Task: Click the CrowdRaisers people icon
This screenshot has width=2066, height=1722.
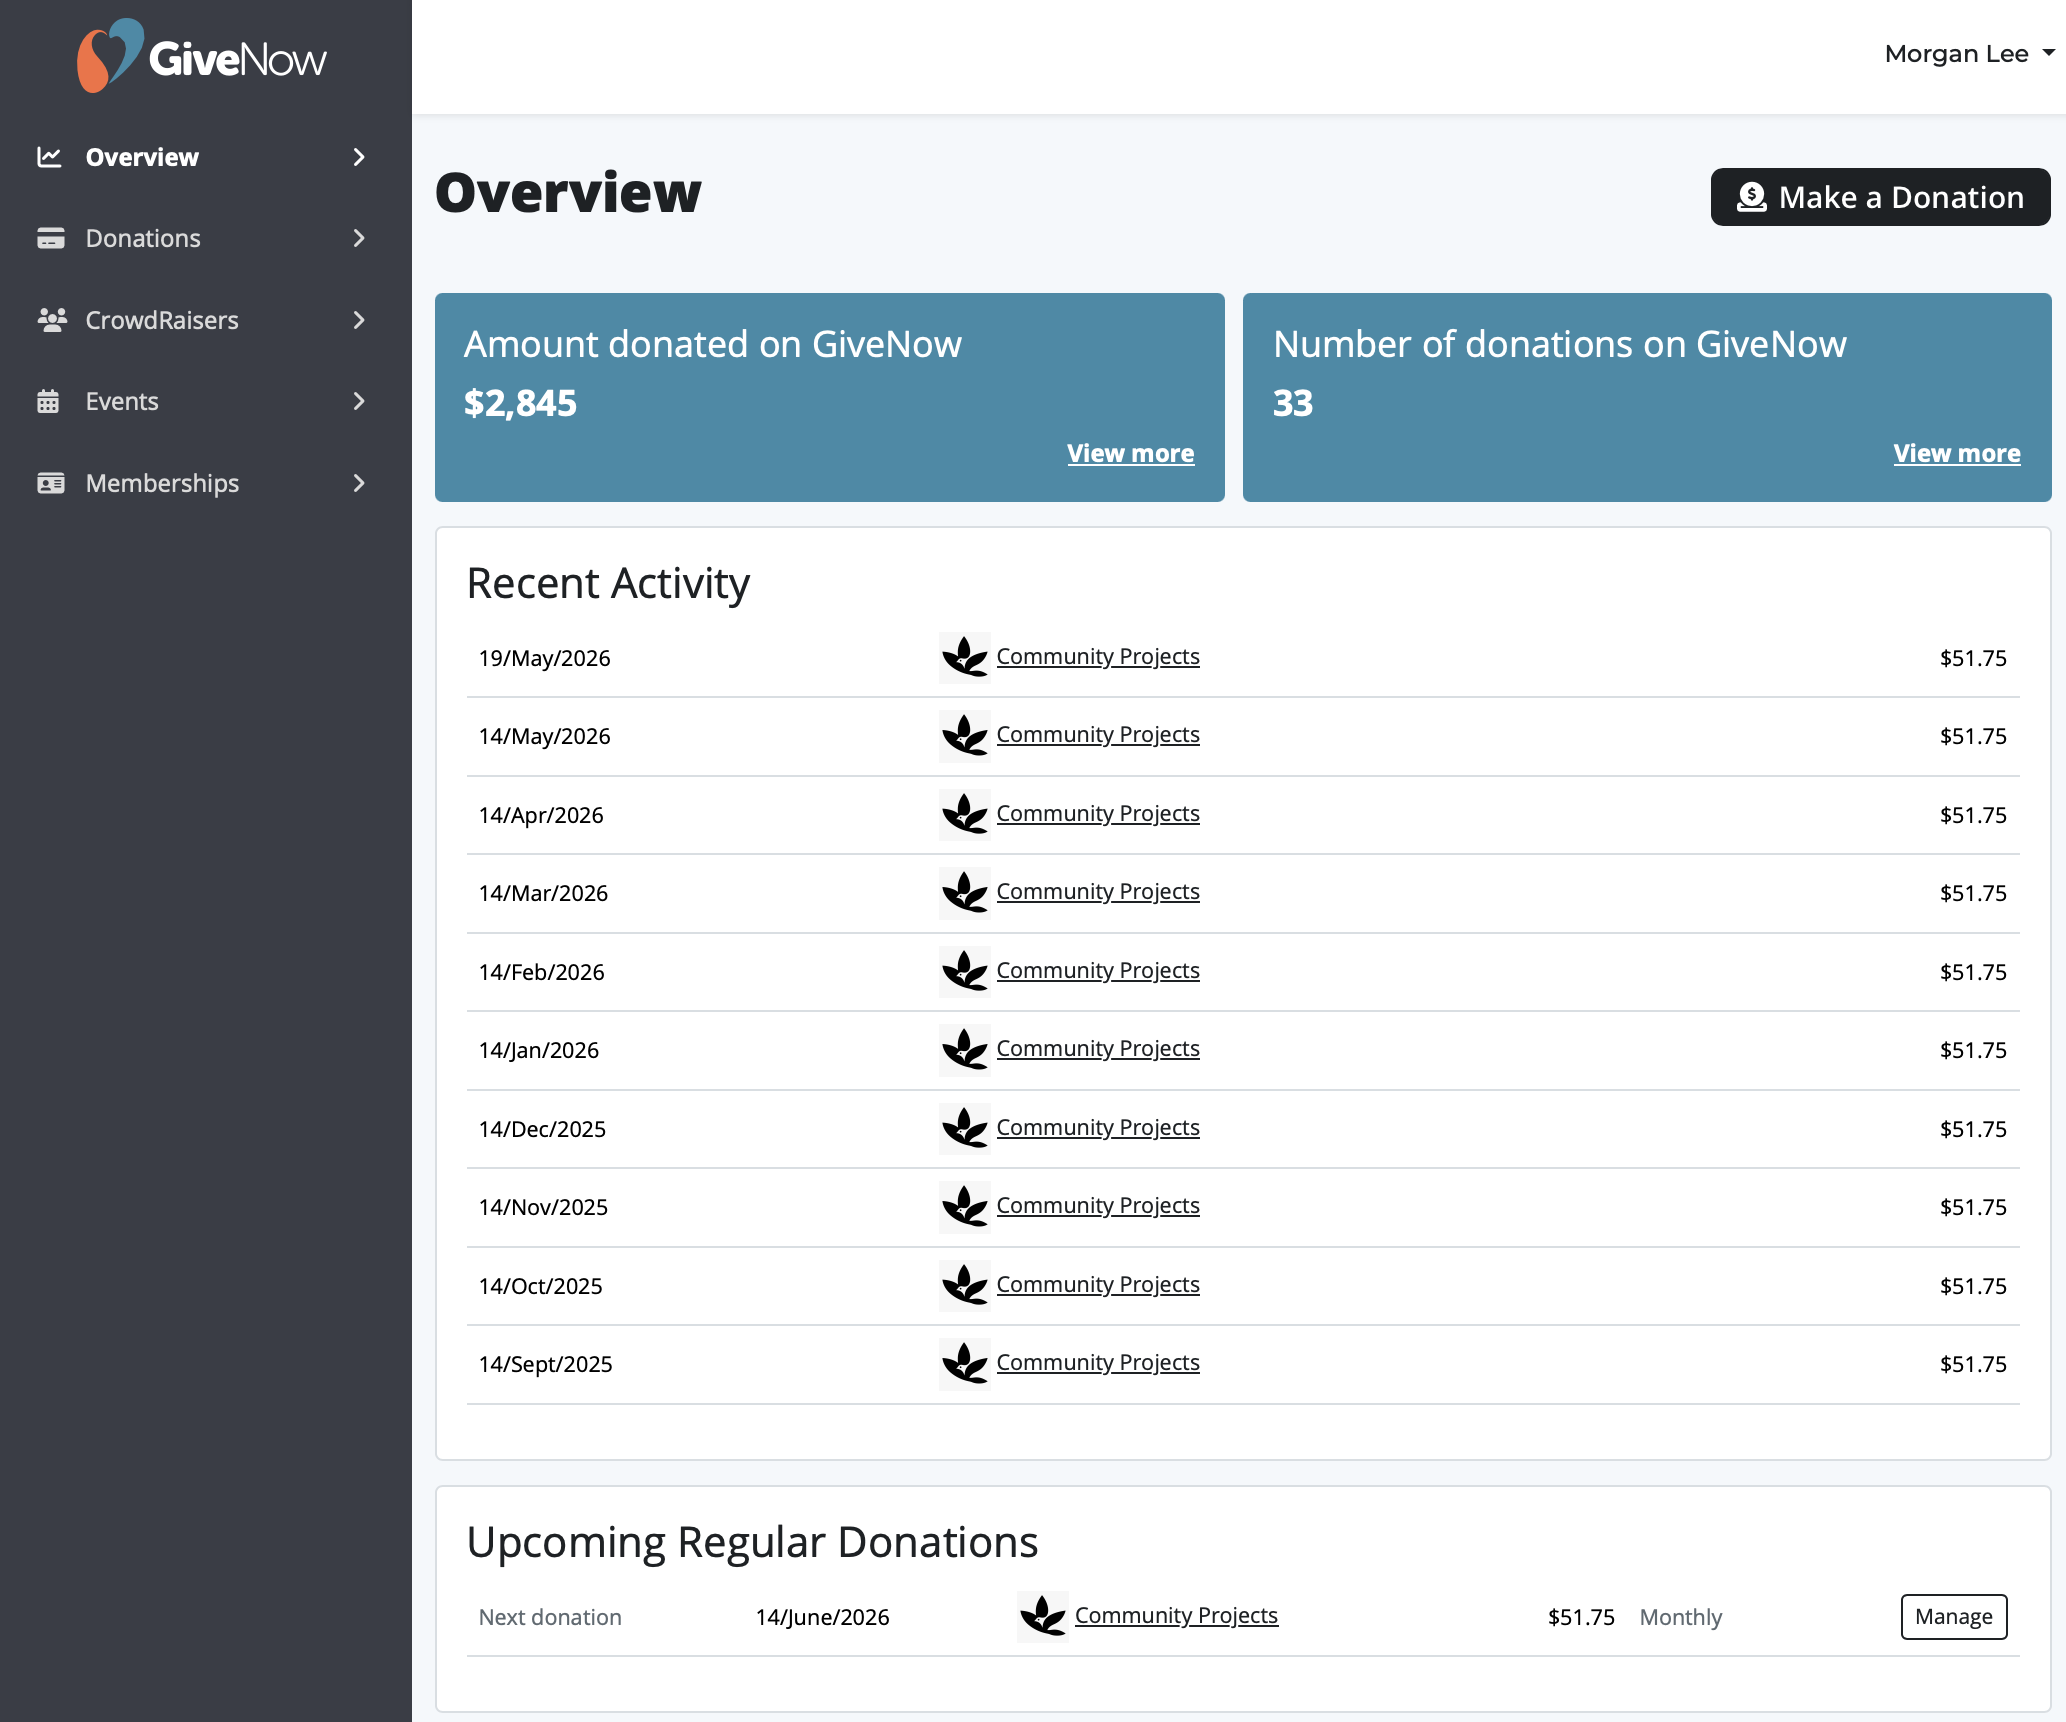Action: pos(51,320)
